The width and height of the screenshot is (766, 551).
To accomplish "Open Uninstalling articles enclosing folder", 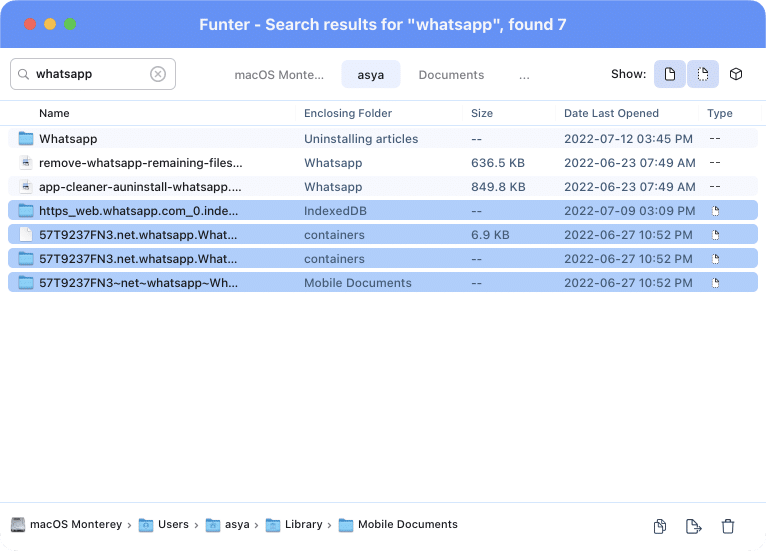I will (x=361, y=139).
